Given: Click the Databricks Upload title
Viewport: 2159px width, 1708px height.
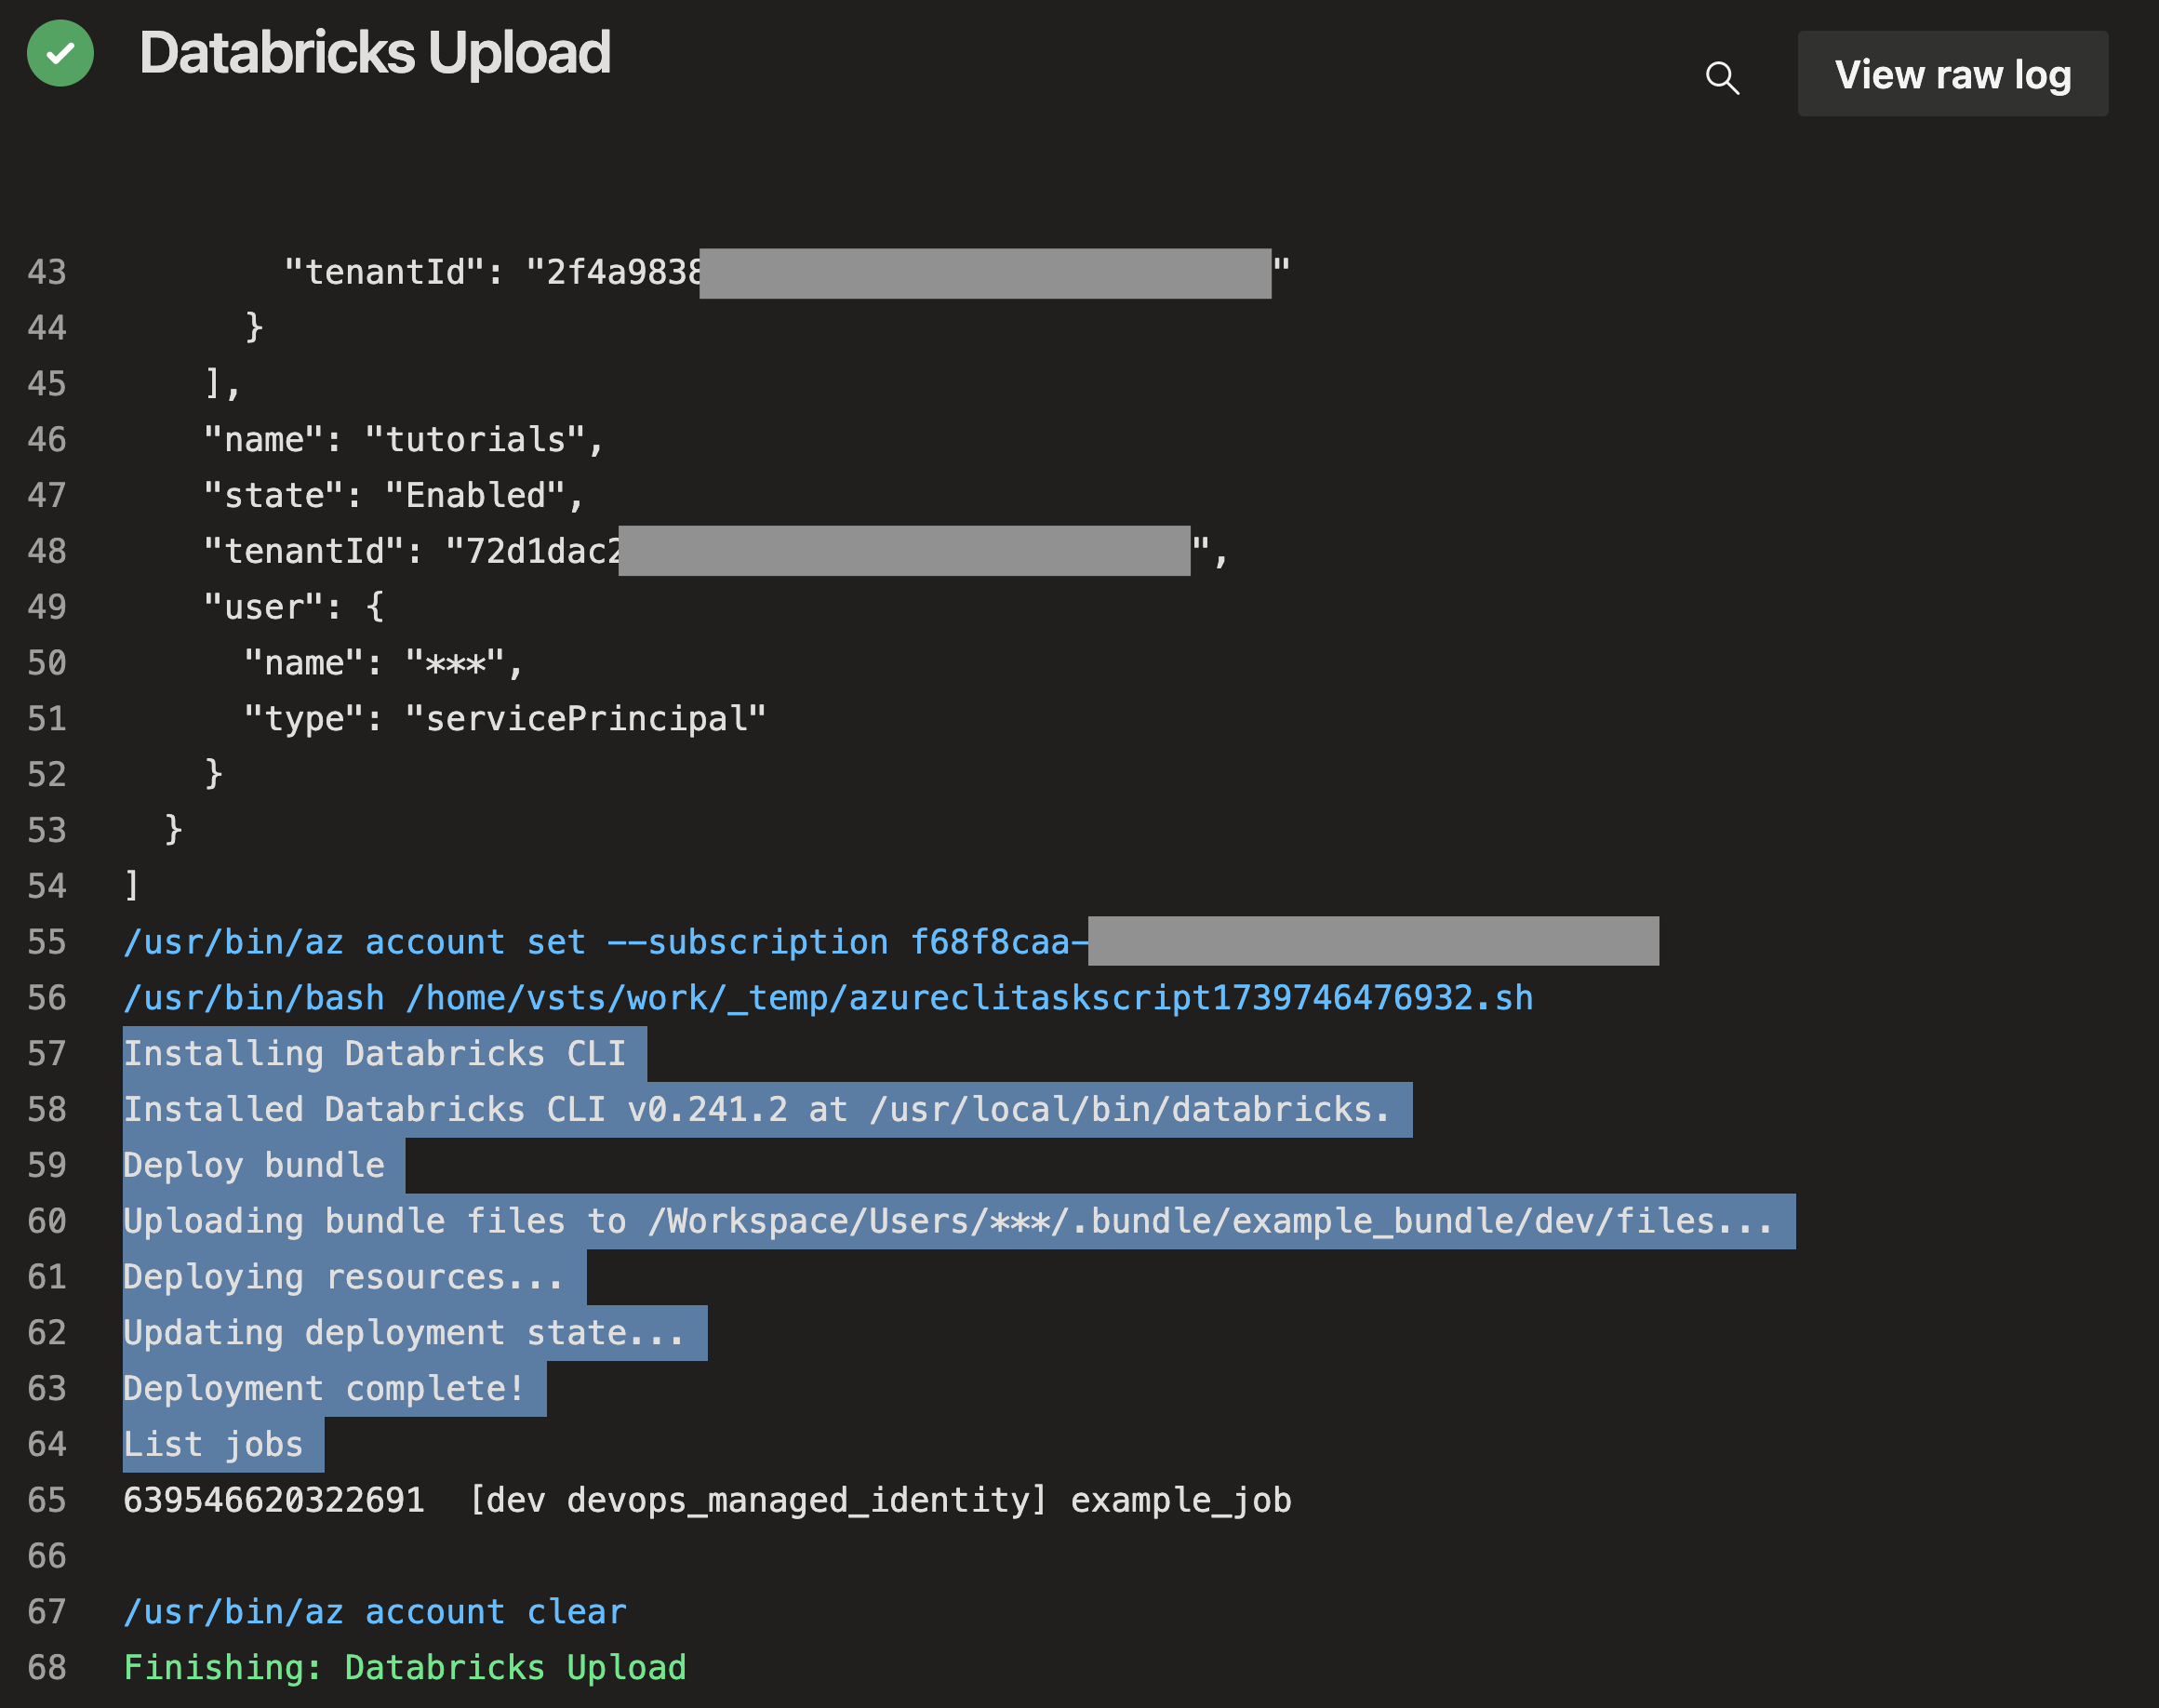Looking at the screenshot, I should click(x=374, y=53).
